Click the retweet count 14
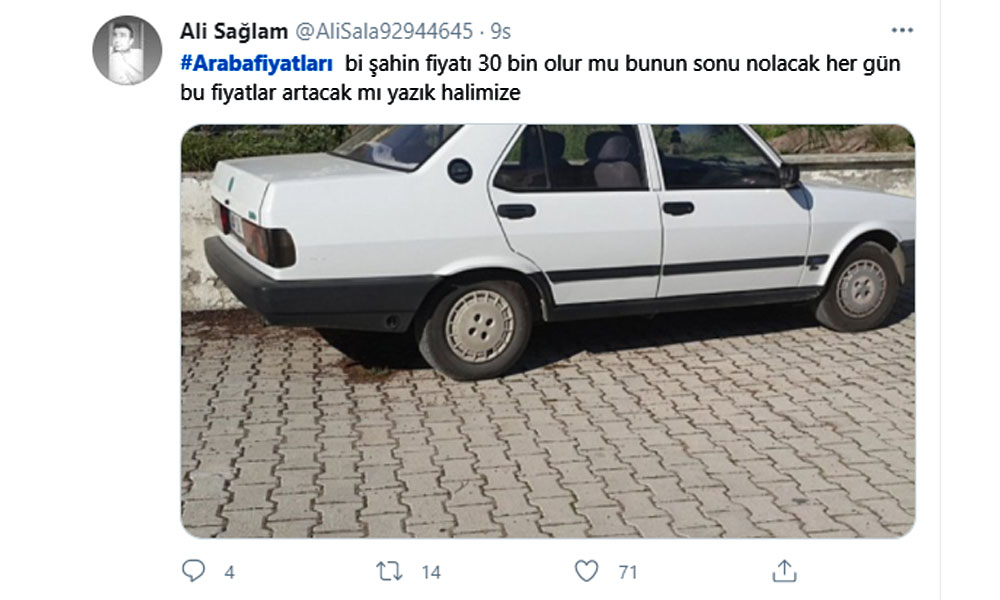The height and width of the screenshot is (600, 1000). [431, 572]
